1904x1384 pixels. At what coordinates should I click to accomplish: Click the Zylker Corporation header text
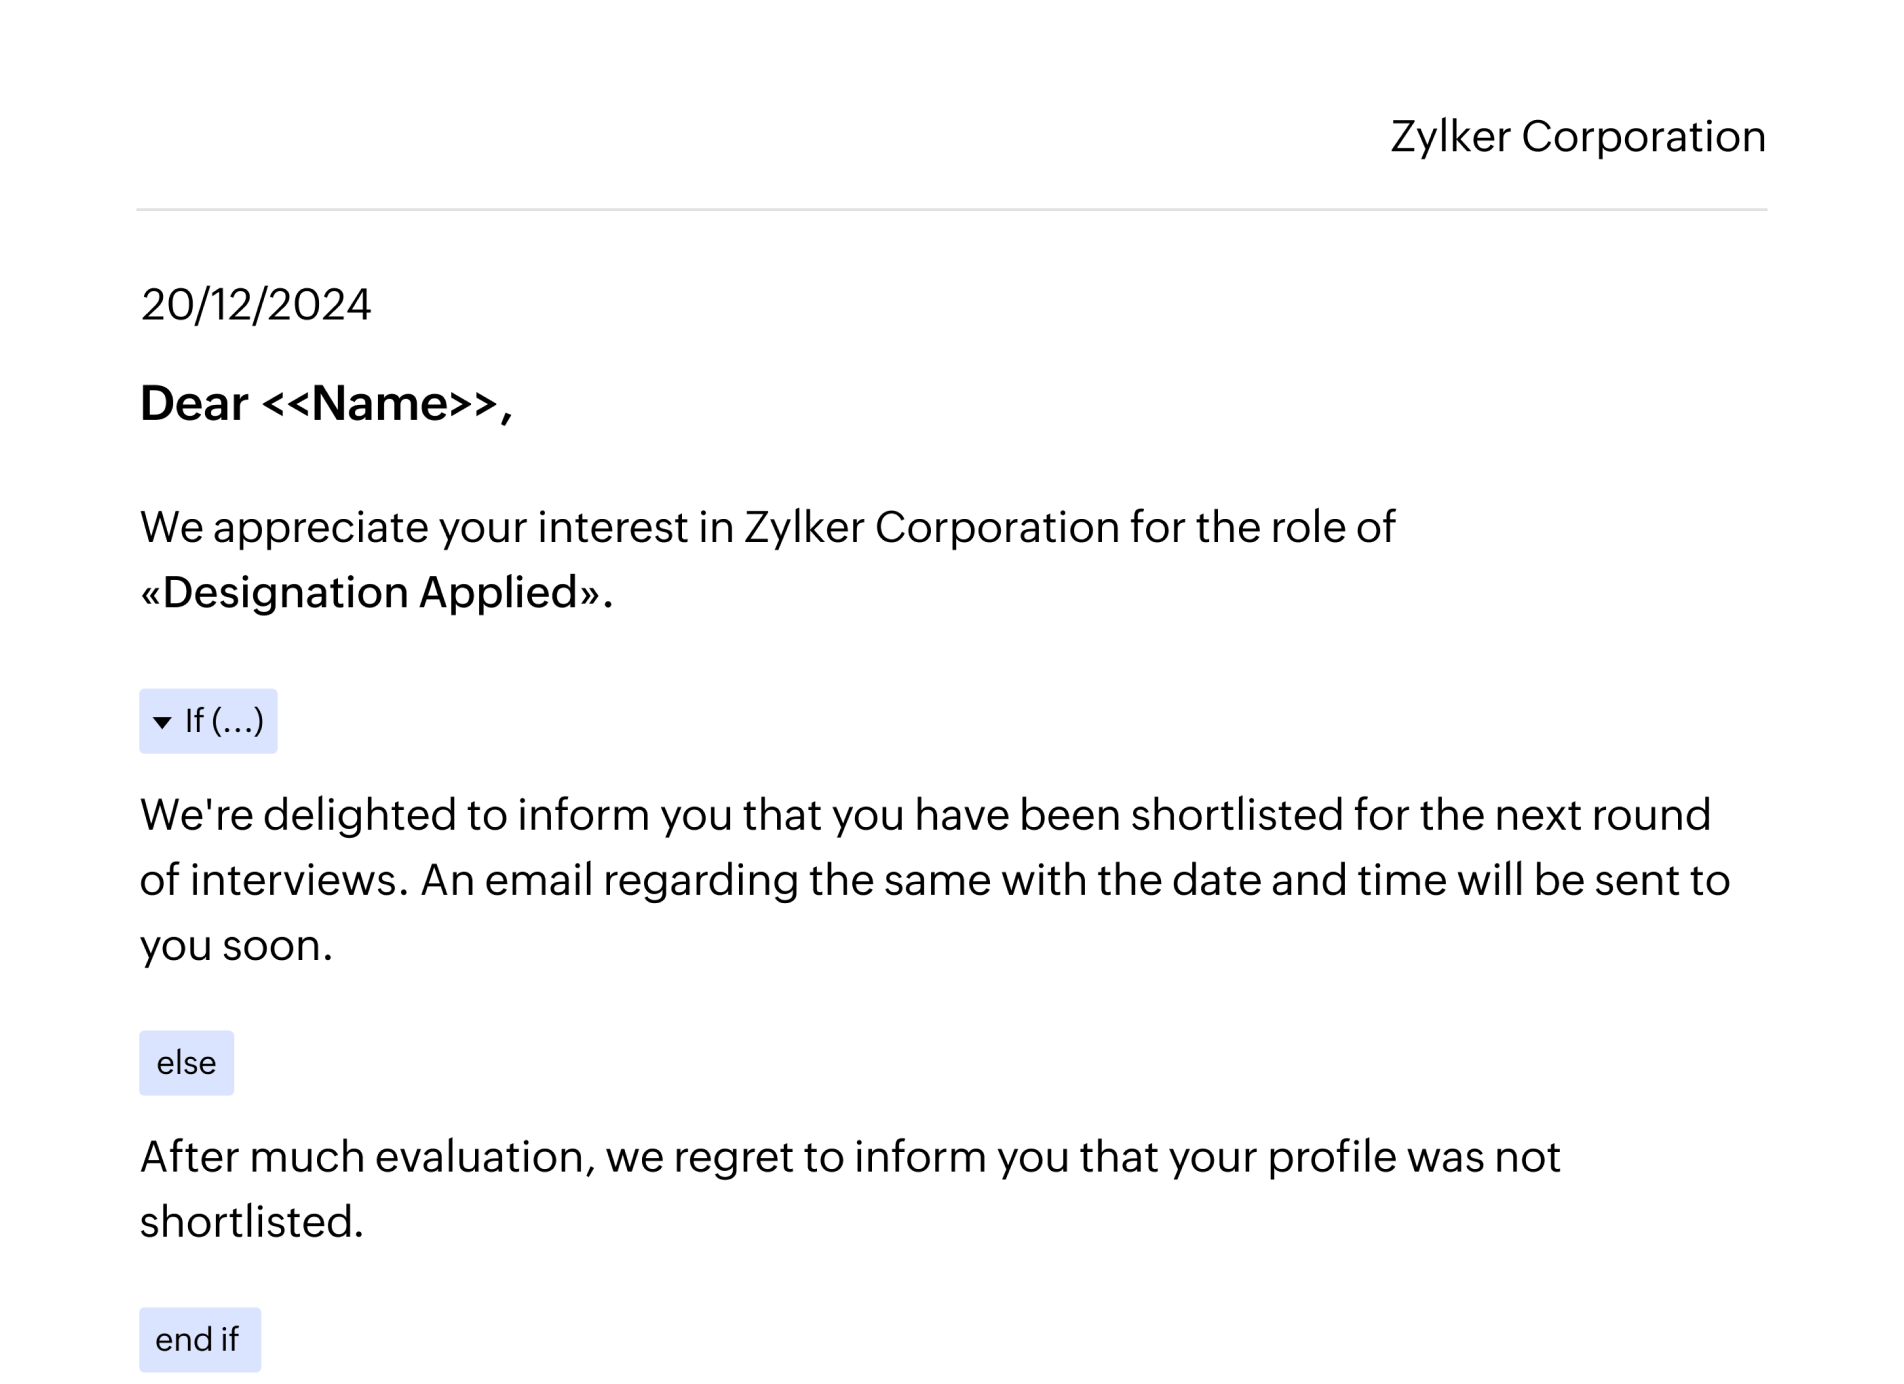[1578, 137]
